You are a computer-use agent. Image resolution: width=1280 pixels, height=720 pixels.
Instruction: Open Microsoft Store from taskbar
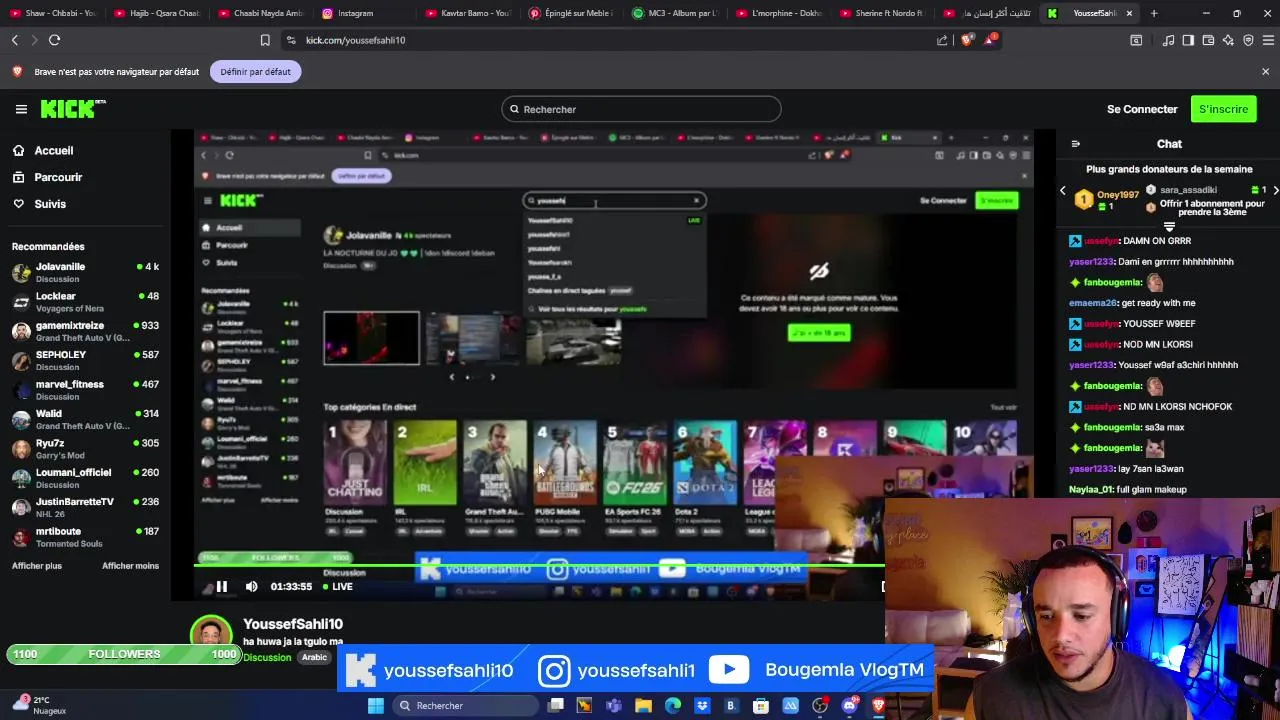pos(762,706)
